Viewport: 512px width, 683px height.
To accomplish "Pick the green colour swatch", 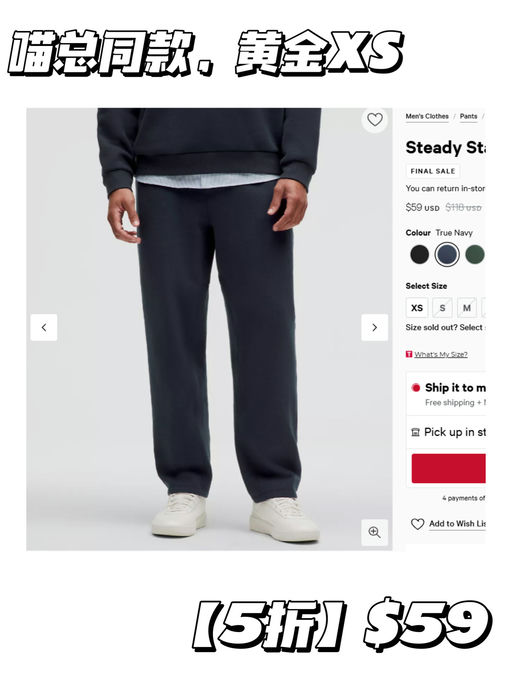I will [x=475, y=254].
